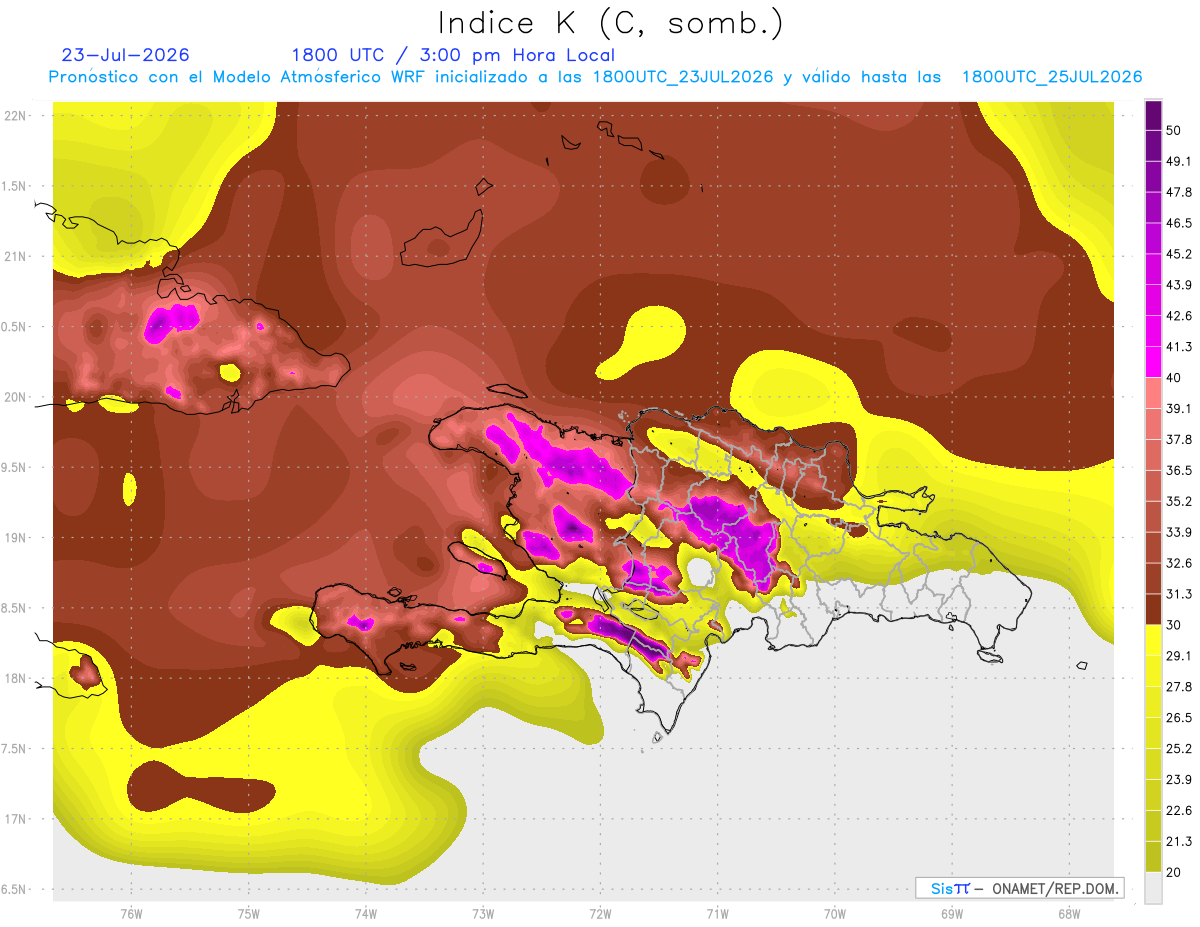Click the "22N" latitude label

pos(15,115)
